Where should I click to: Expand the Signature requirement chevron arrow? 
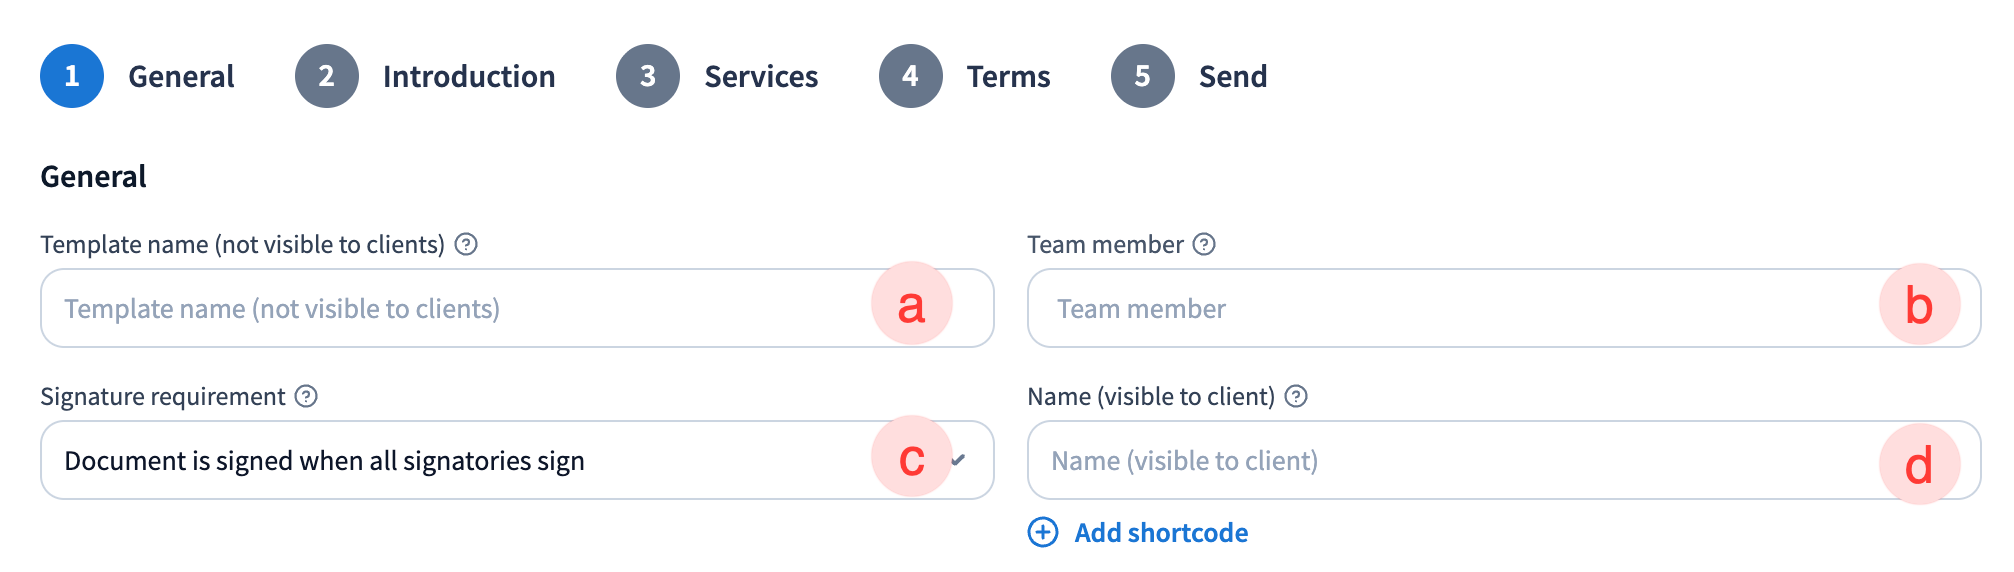tap(958, 460)
